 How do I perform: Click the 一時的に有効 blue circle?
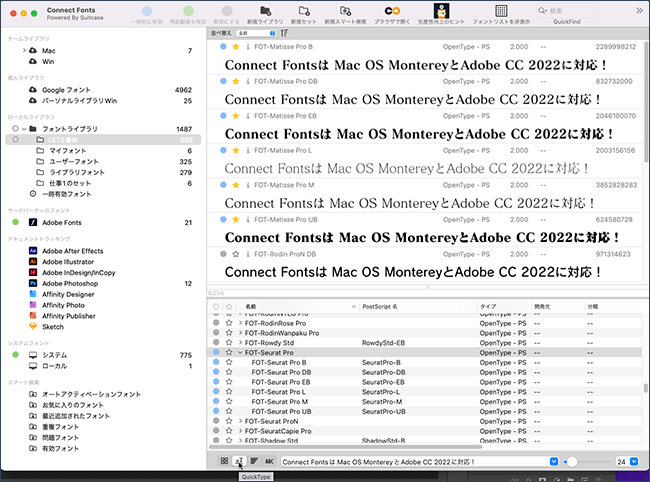click(x=147, y=11)
